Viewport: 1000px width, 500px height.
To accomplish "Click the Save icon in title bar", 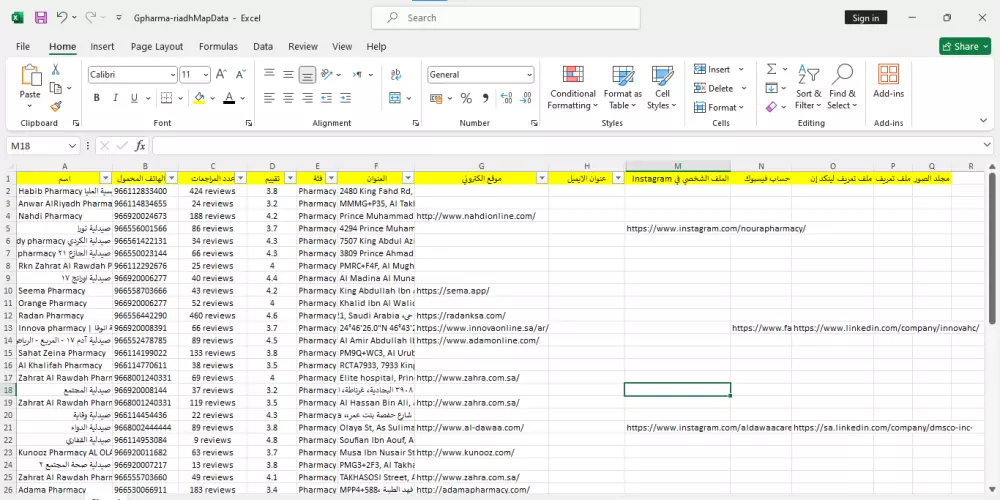I will point(41,18).
